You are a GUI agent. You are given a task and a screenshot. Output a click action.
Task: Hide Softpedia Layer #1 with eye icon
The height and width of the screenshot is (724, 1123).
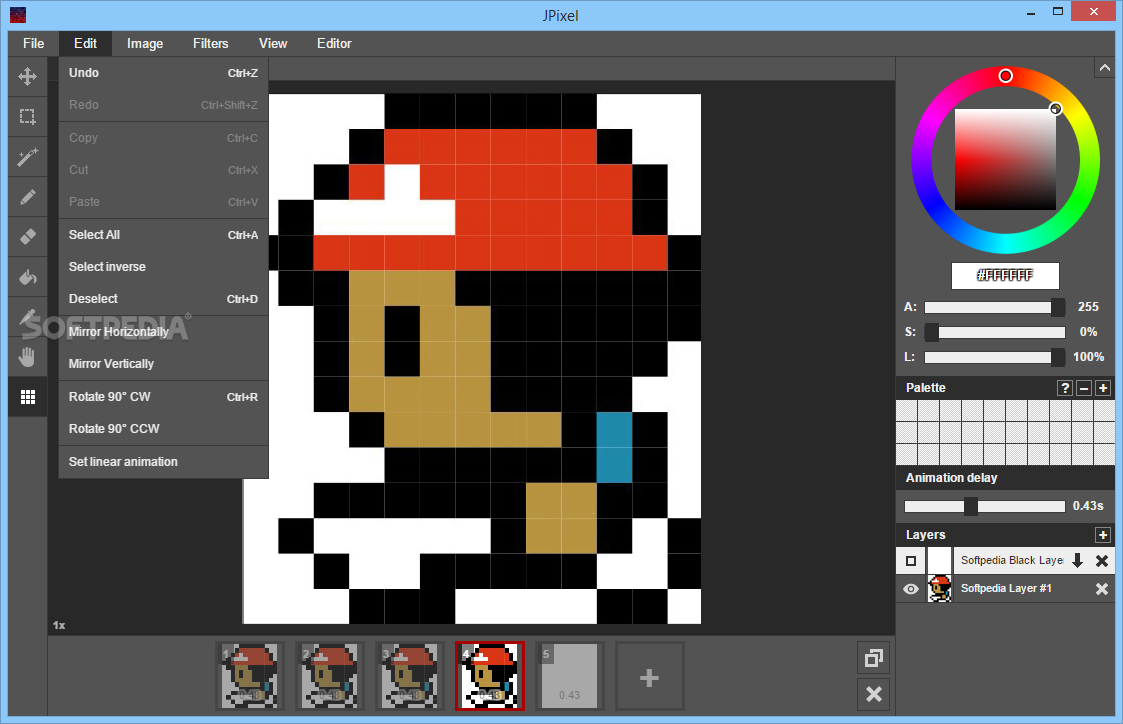click(x=911, y=589)
